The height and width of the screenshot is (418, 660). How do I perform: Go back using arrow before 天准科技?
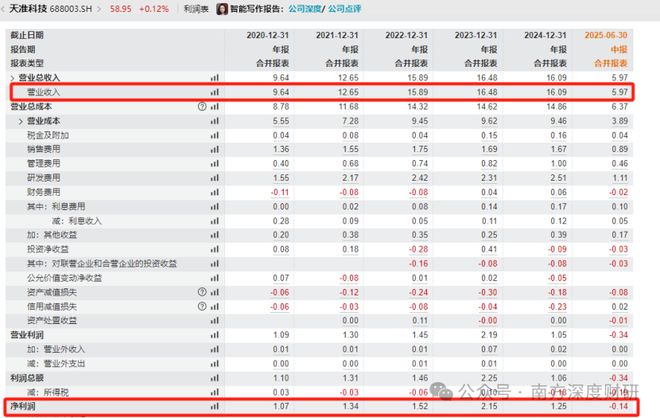[x=5, y=9]
